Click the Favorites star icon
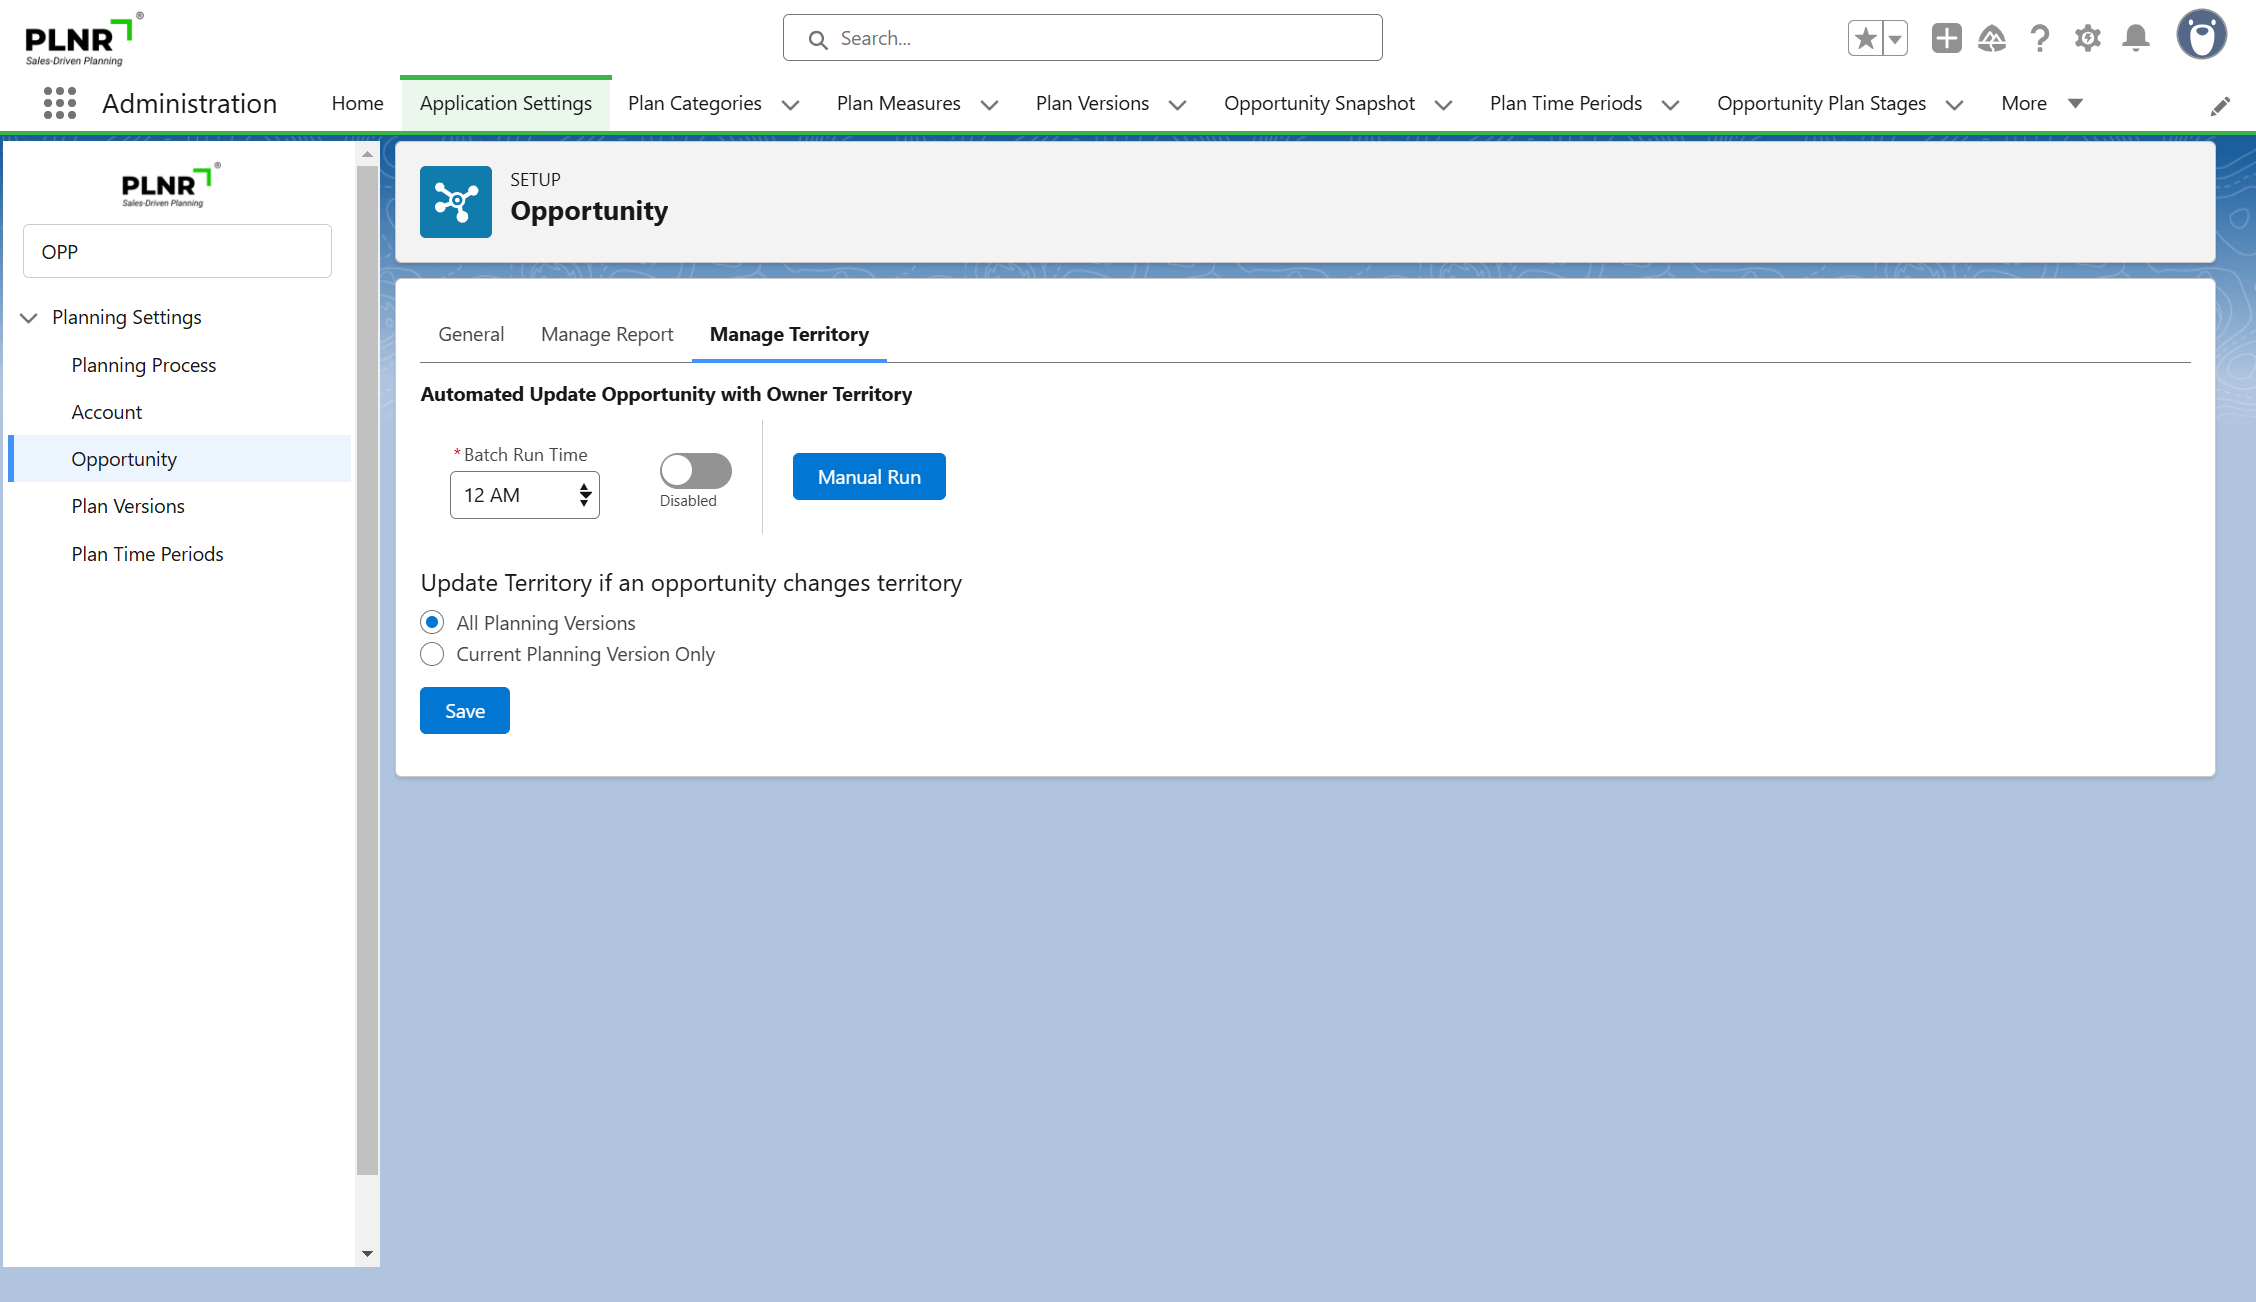The height and width of the screenshot is (1302, 2256). (1865, 39)
